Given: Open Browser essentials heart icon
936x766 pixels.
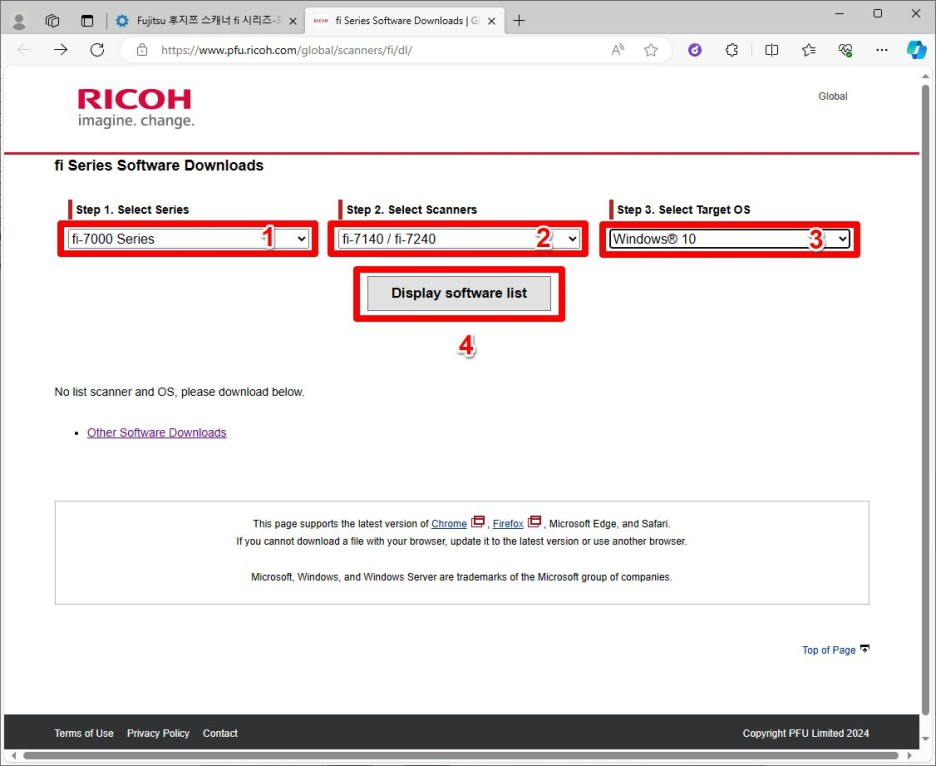Looking at the screenshot, I should (x=845, y=50).
